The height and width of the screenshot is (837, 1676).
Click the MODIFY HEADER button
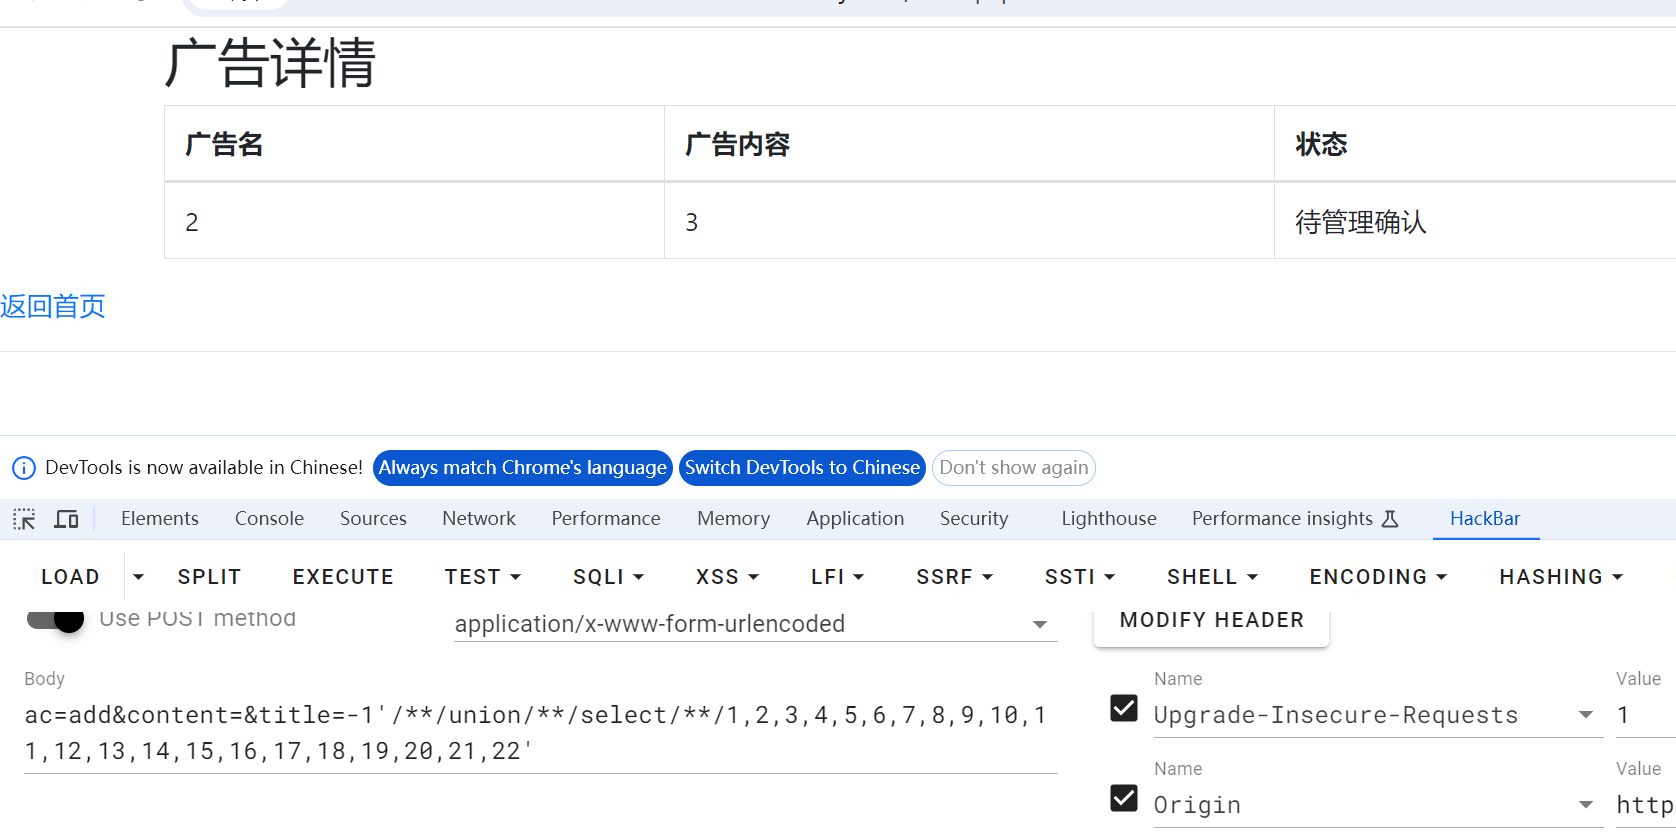pos(1212,621)
